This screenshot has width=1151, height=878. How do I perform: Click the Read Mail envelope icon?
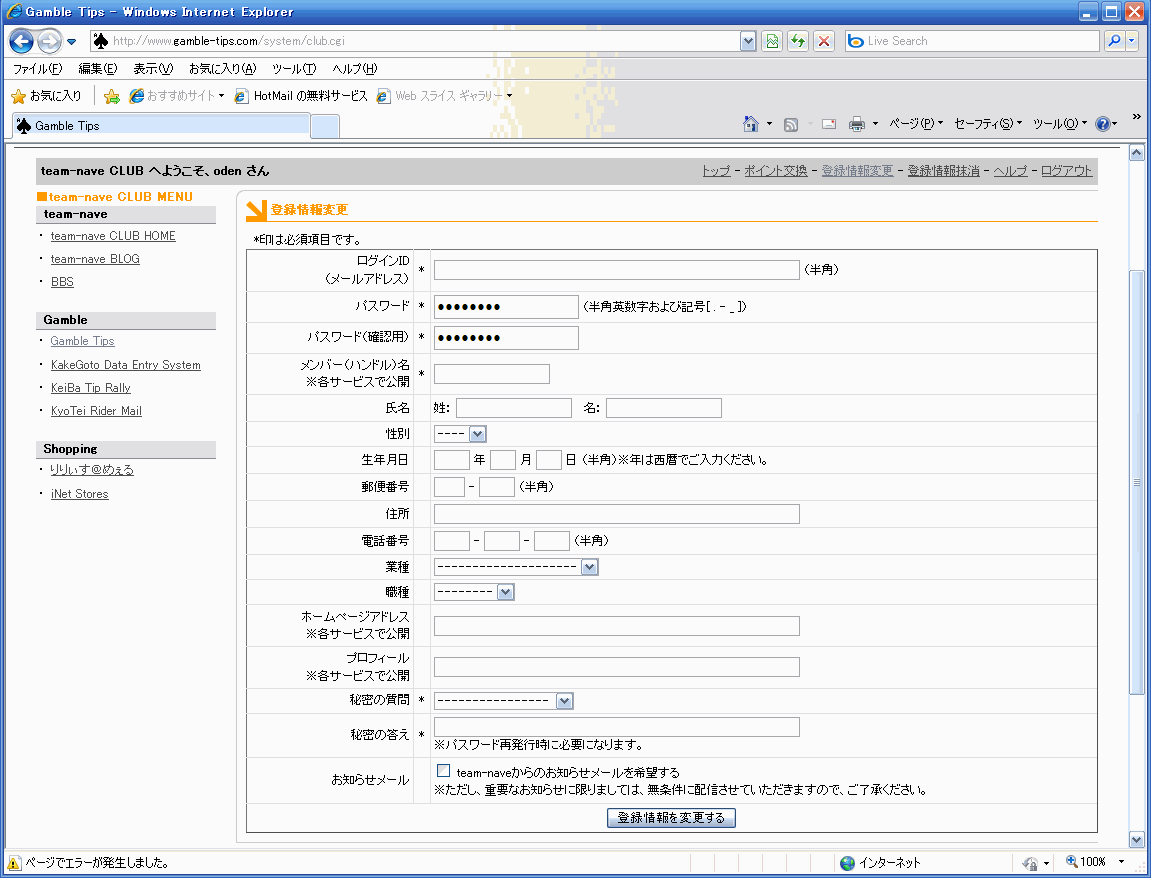(829, 124)
